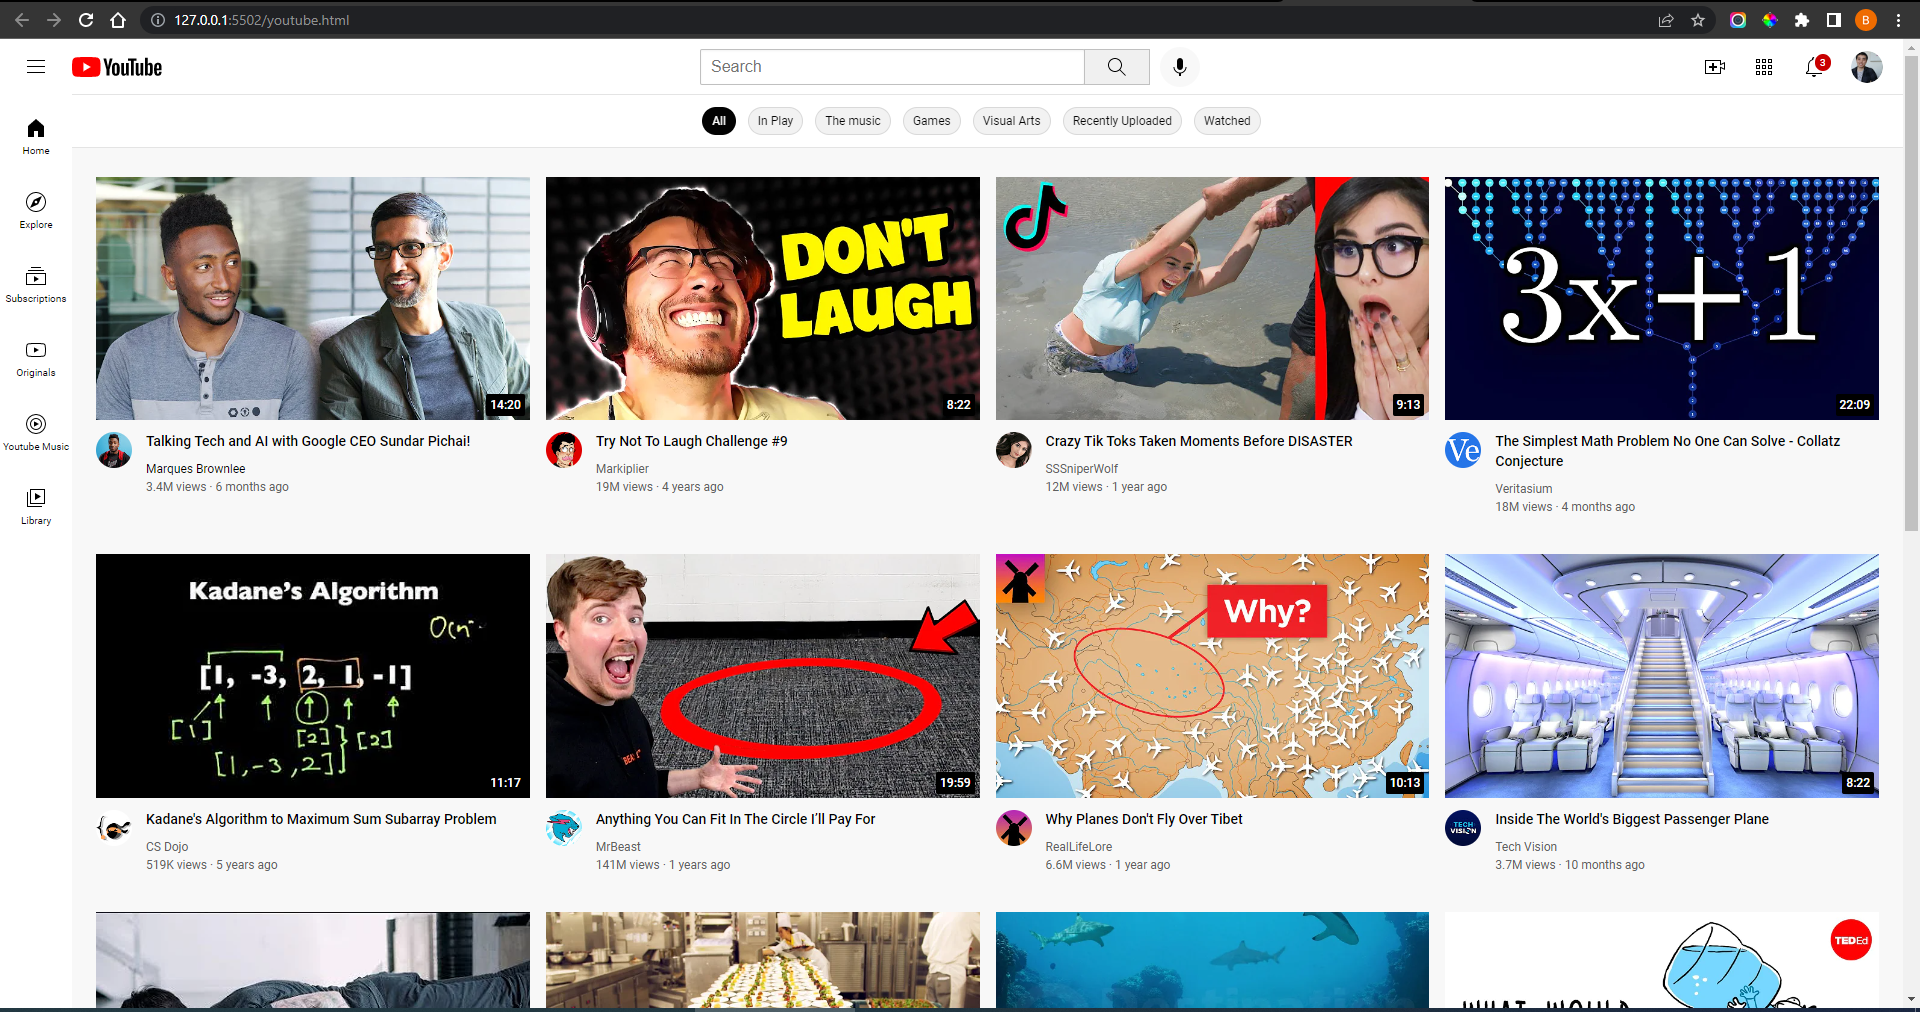1920x1012 pixels.
Task: Open the create video icon
Action: tap(1715, 67)
